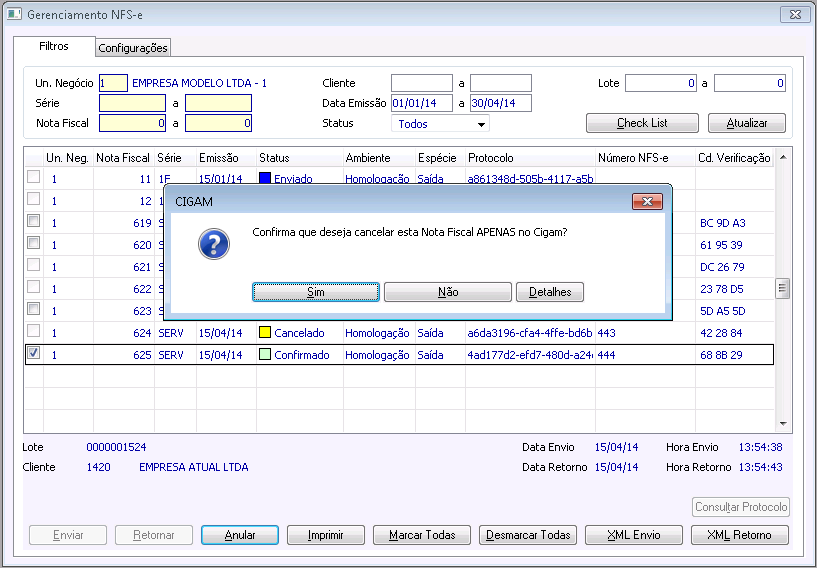Click the Ambiente column header

tap(379, 158)
